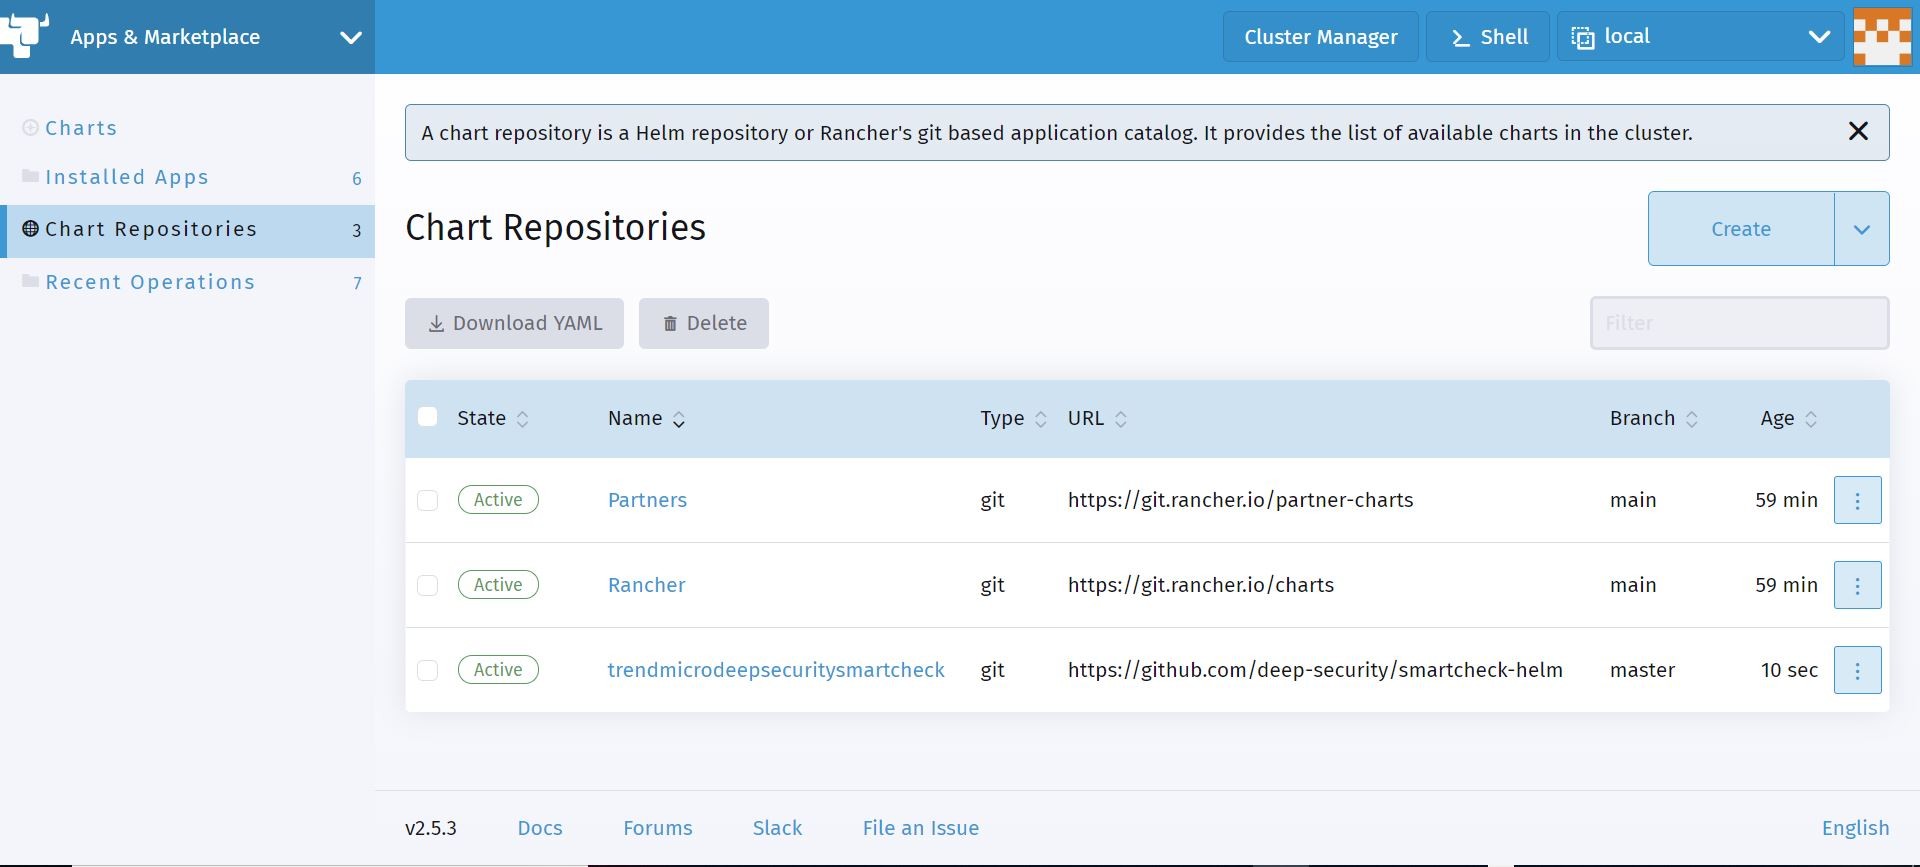Click the Download YAML button
This screenshot has height=867, width=1920.
click(x=514, y=323)
